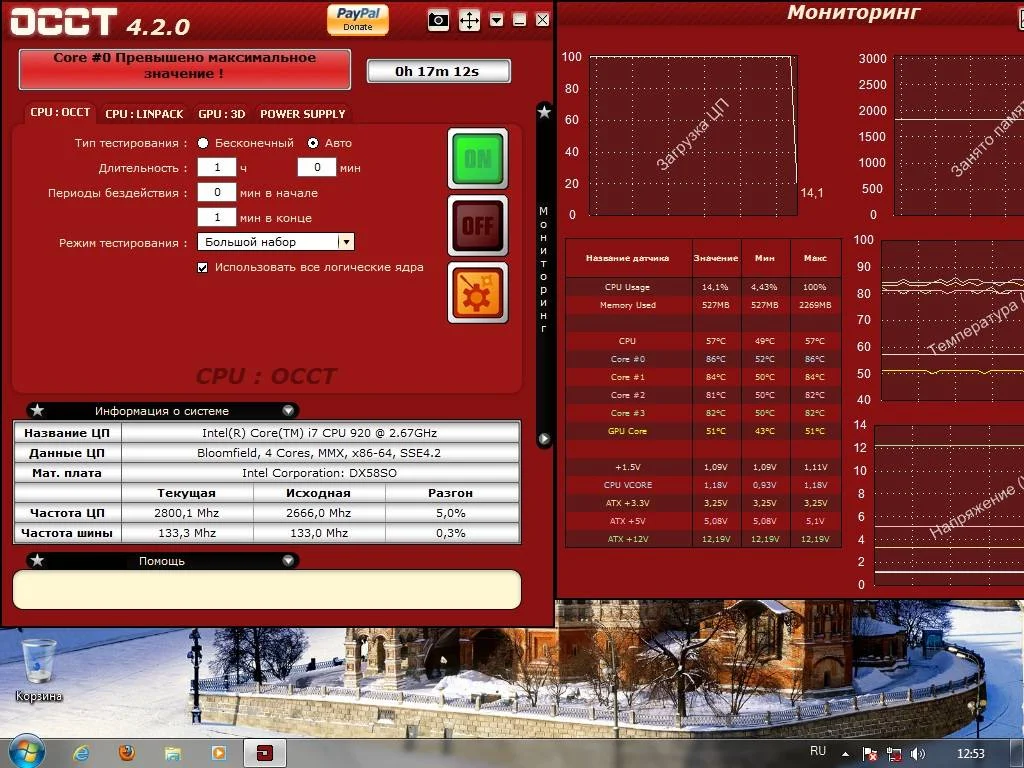Click the volume speaker tray icon
The image size is (1024, 768).
pos(918,754)
